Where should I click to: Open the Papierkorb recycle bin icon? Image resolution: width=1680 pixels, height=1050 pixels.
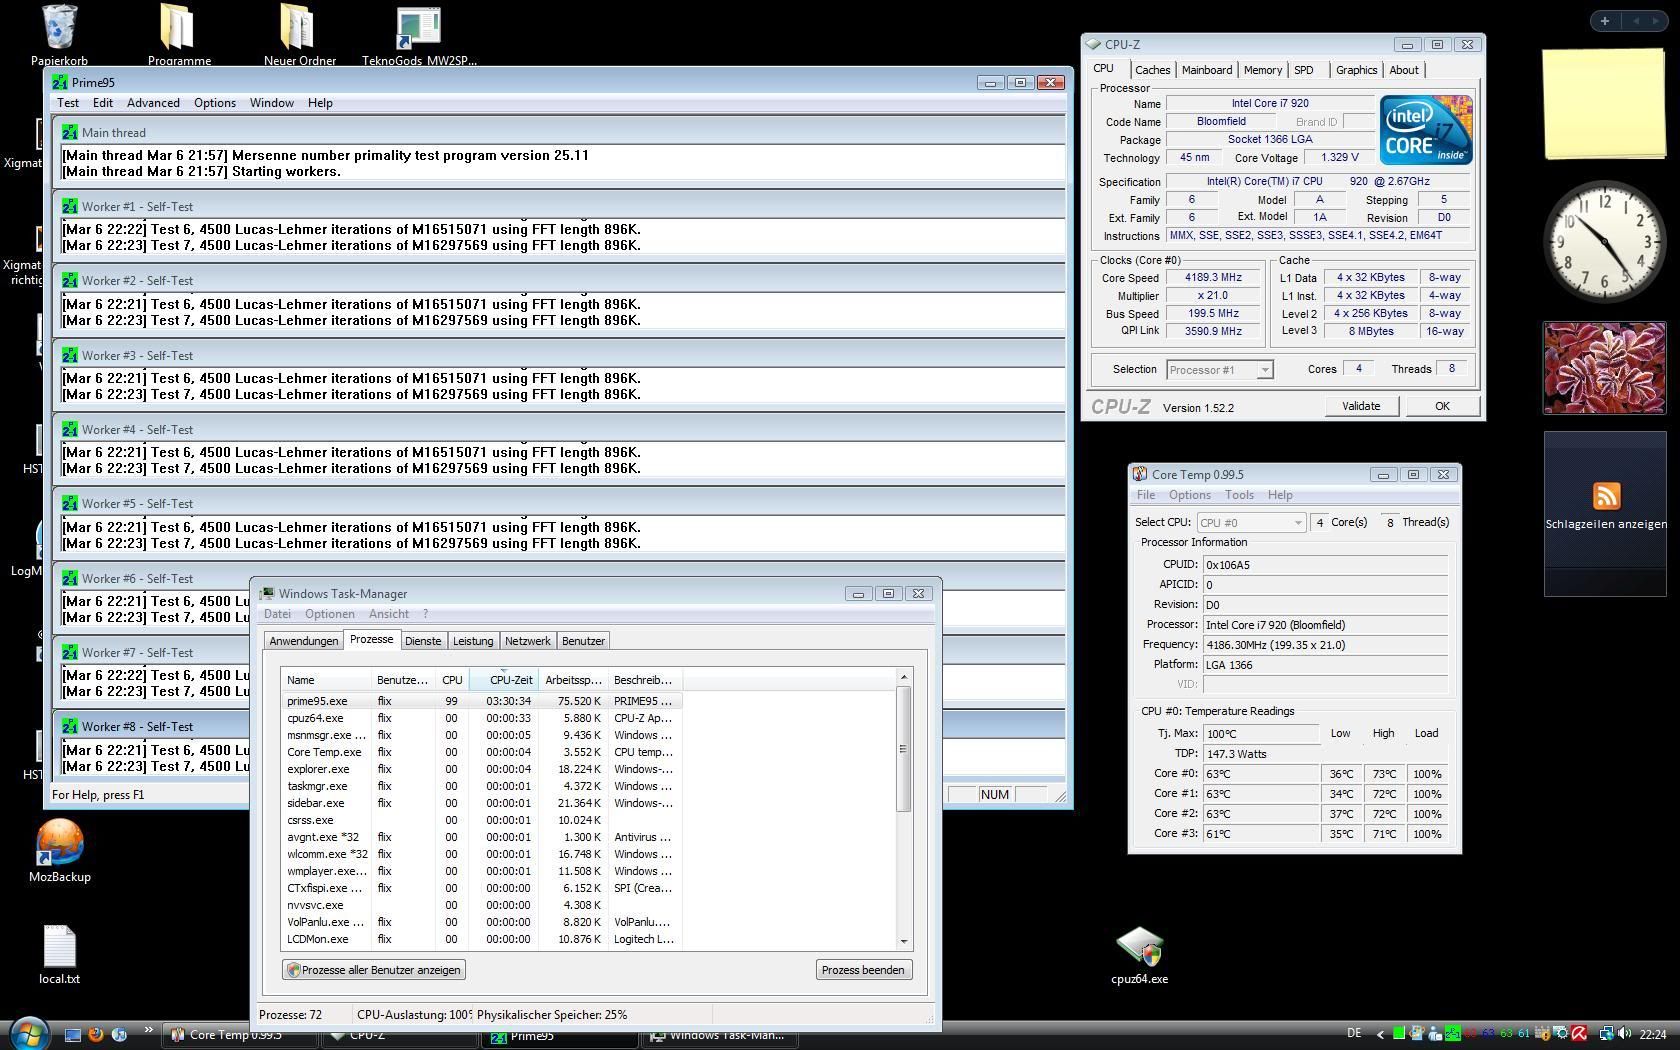[x=59, y=28]
